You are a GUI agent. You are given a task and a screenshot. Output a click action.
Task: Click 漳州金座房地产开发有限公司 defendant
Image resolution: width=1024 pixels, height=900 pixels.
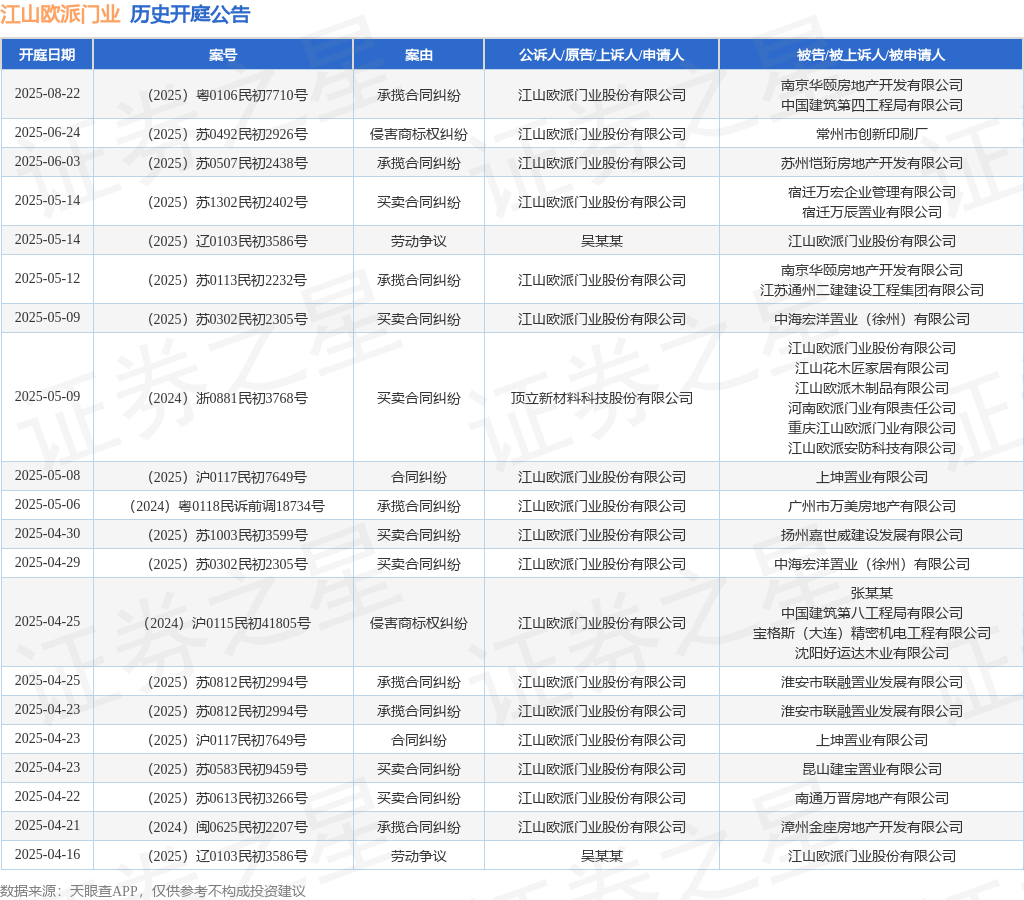pyautogui.click(x=872, y=828)
